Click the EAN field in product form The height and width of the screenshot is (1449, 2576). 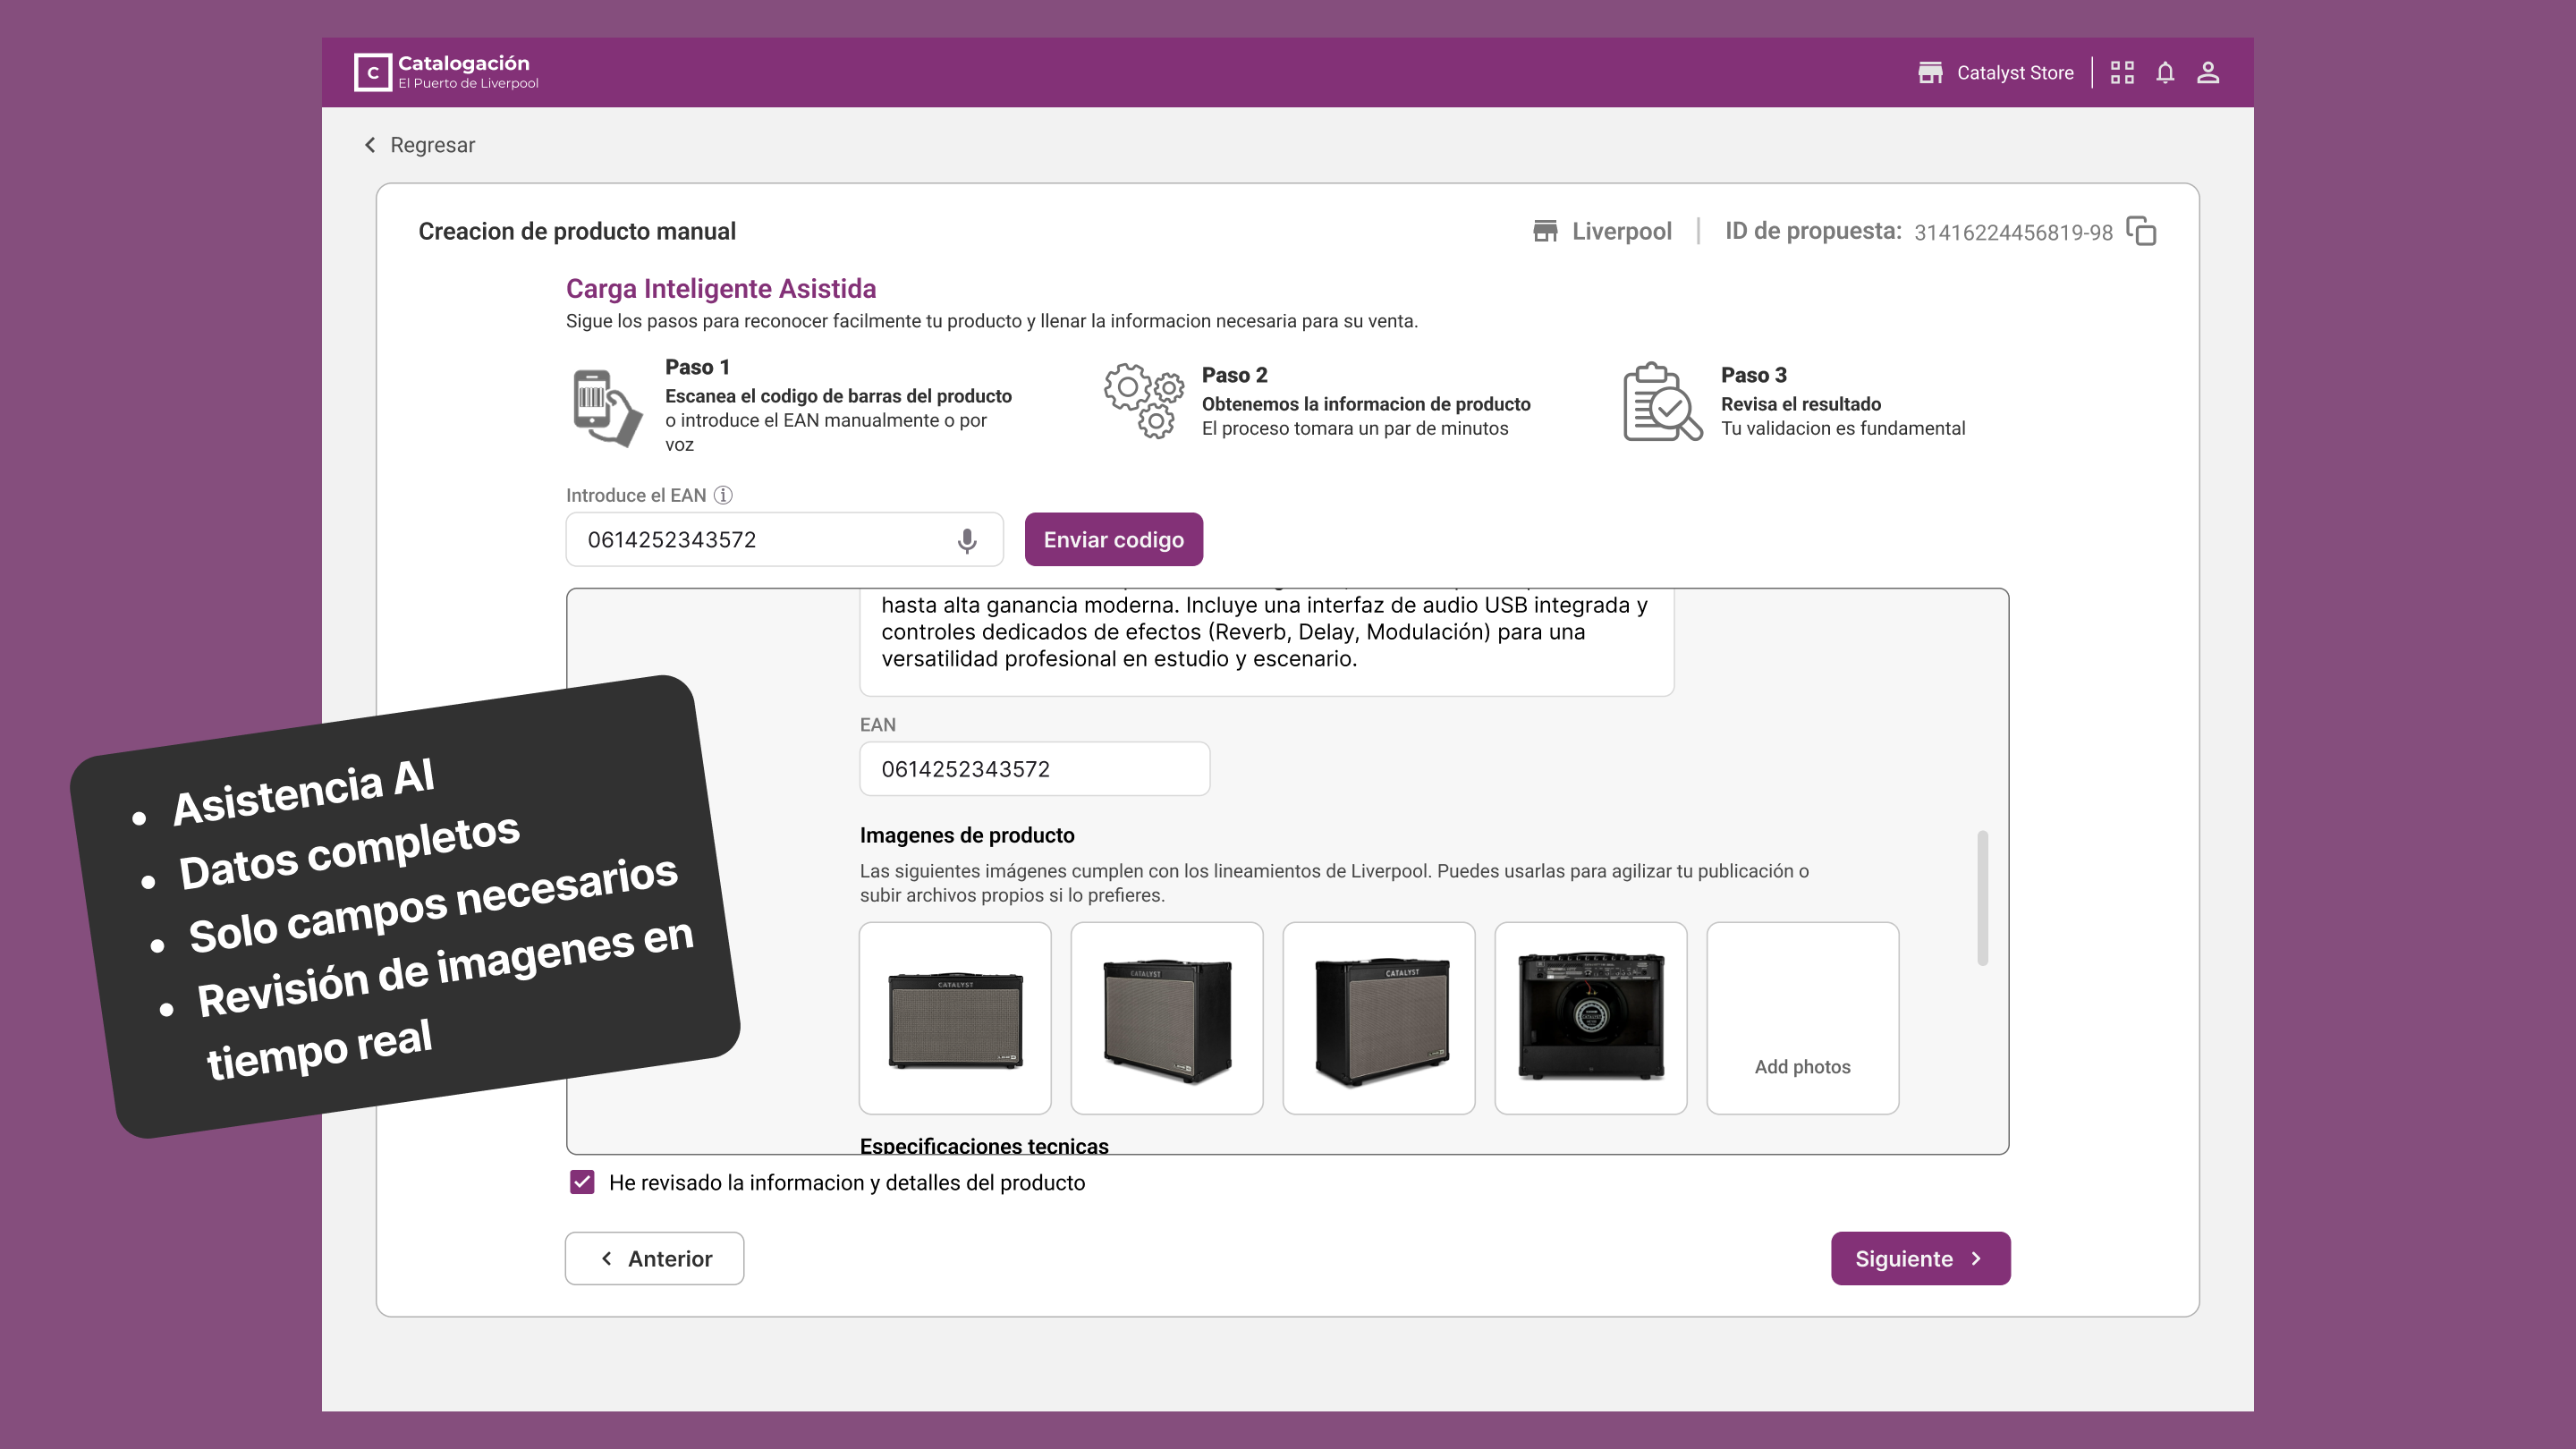[1034, 769]
